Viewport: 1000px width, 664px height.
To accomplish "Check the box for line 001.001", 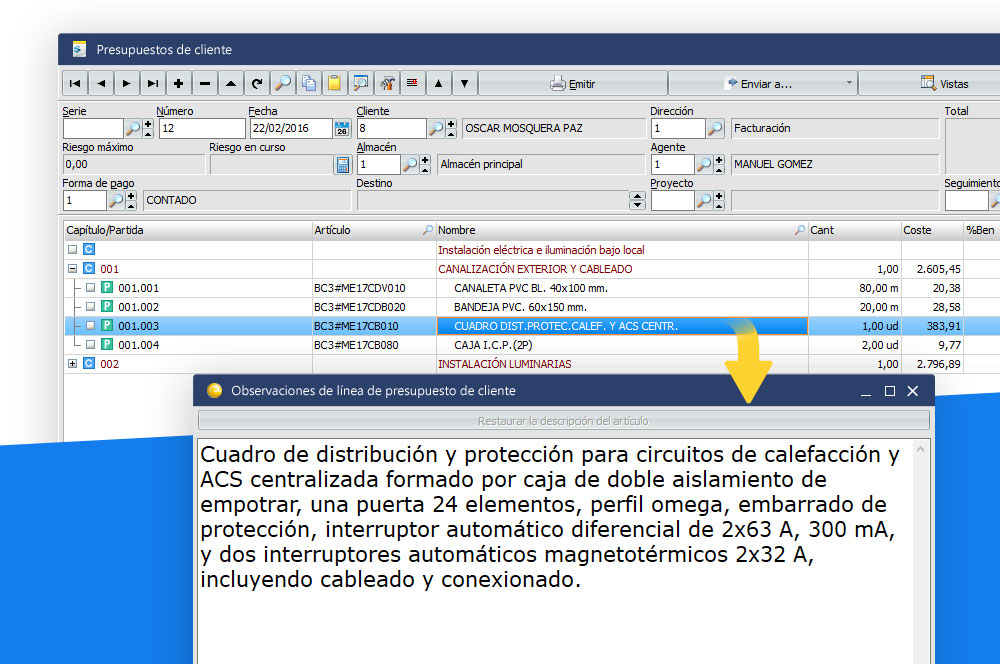I will [x=90, y=288].
